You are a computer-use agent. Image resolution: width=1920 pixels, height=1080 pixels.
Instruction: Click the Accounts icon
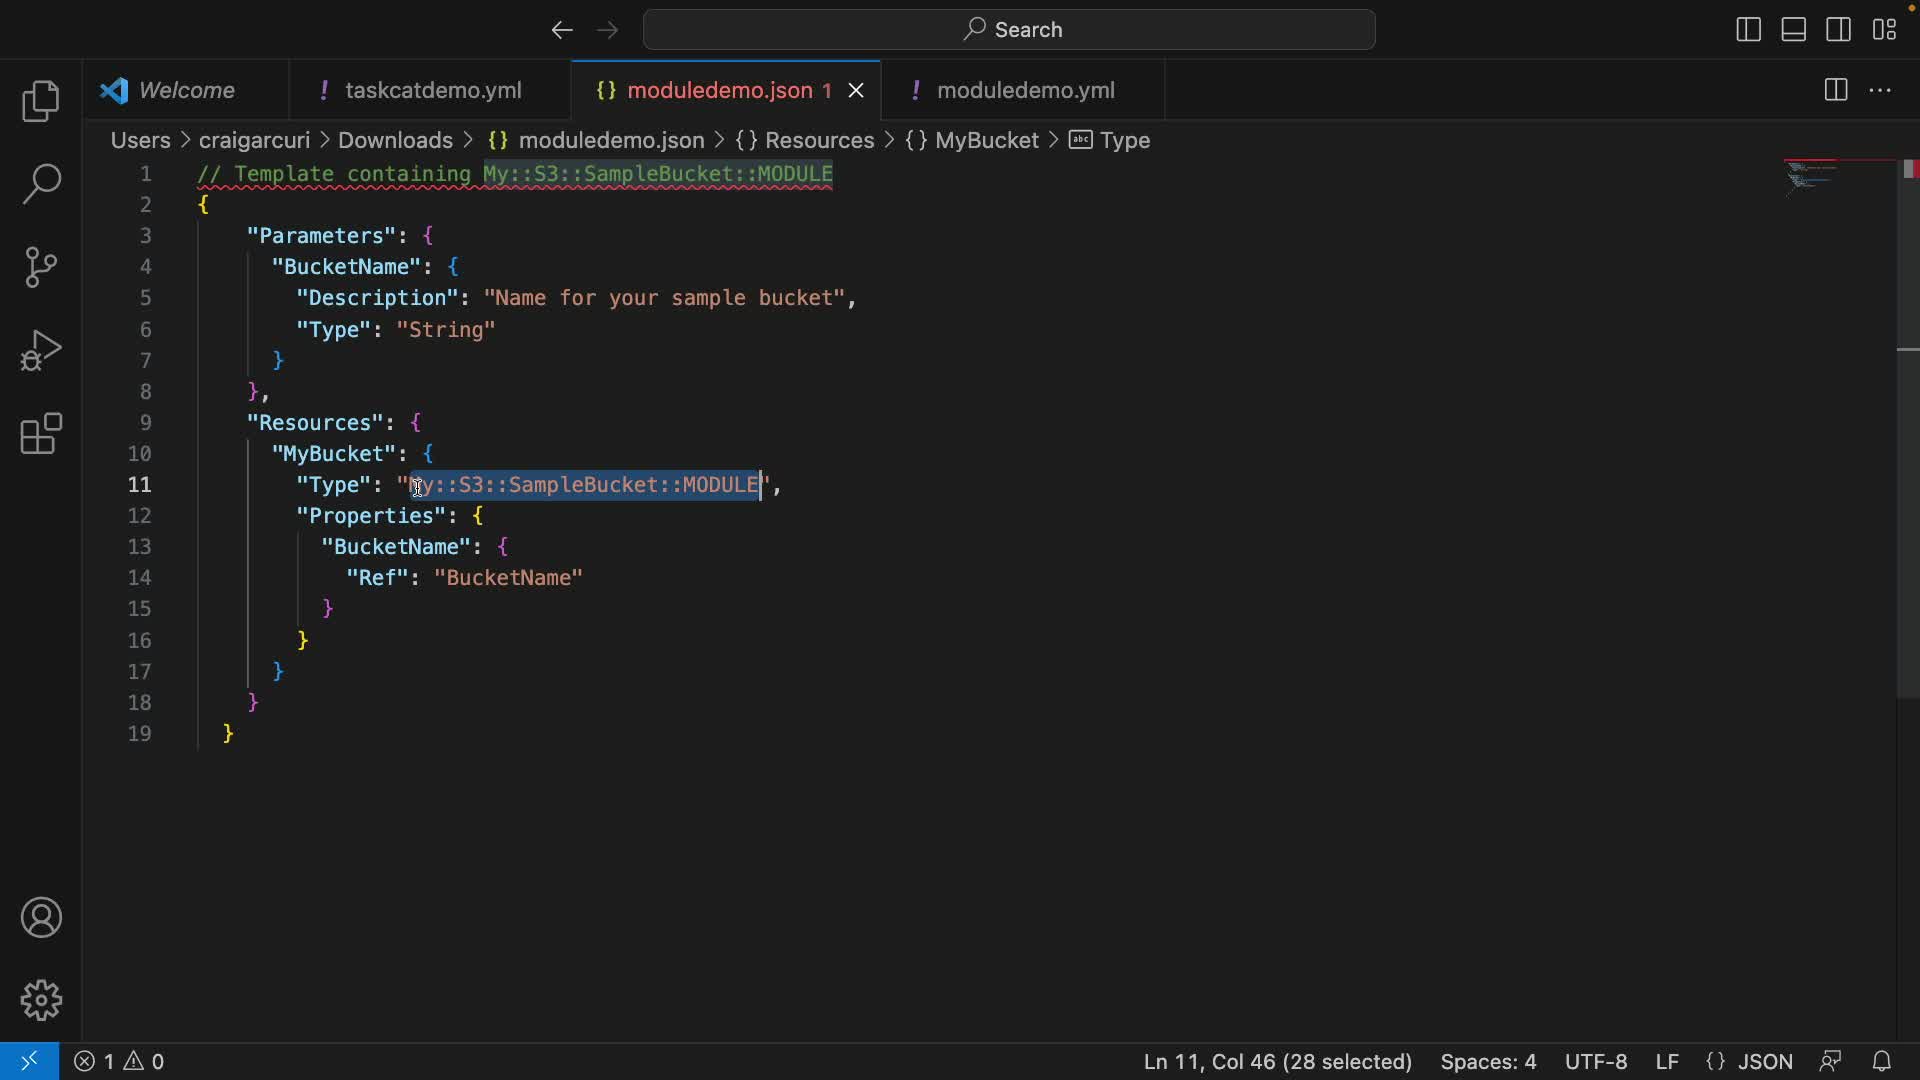pos(41,918)
